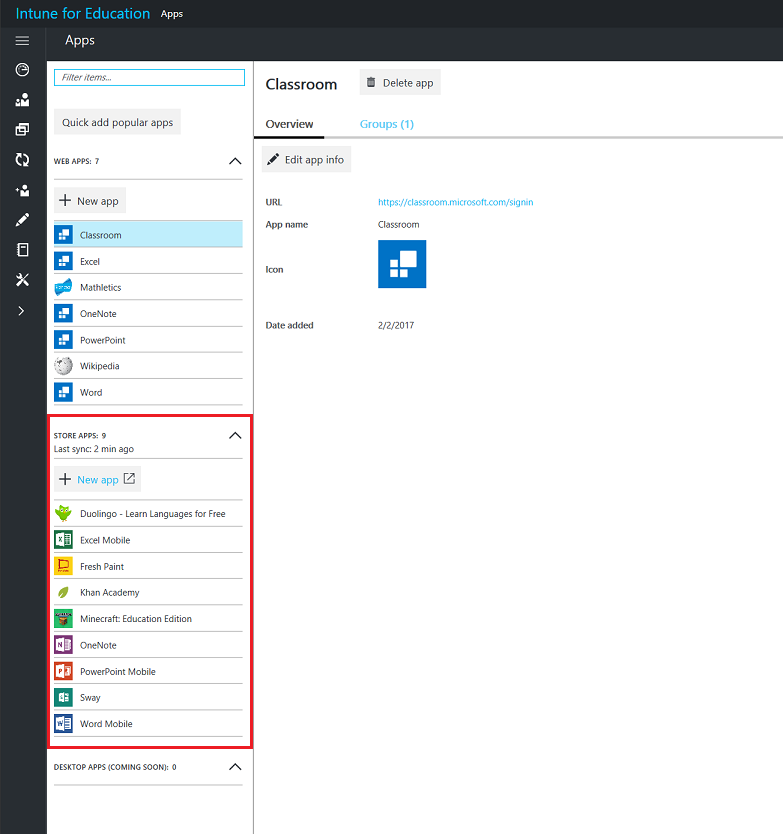Select Minecraft: Education Edition

(x=148, y=619)
